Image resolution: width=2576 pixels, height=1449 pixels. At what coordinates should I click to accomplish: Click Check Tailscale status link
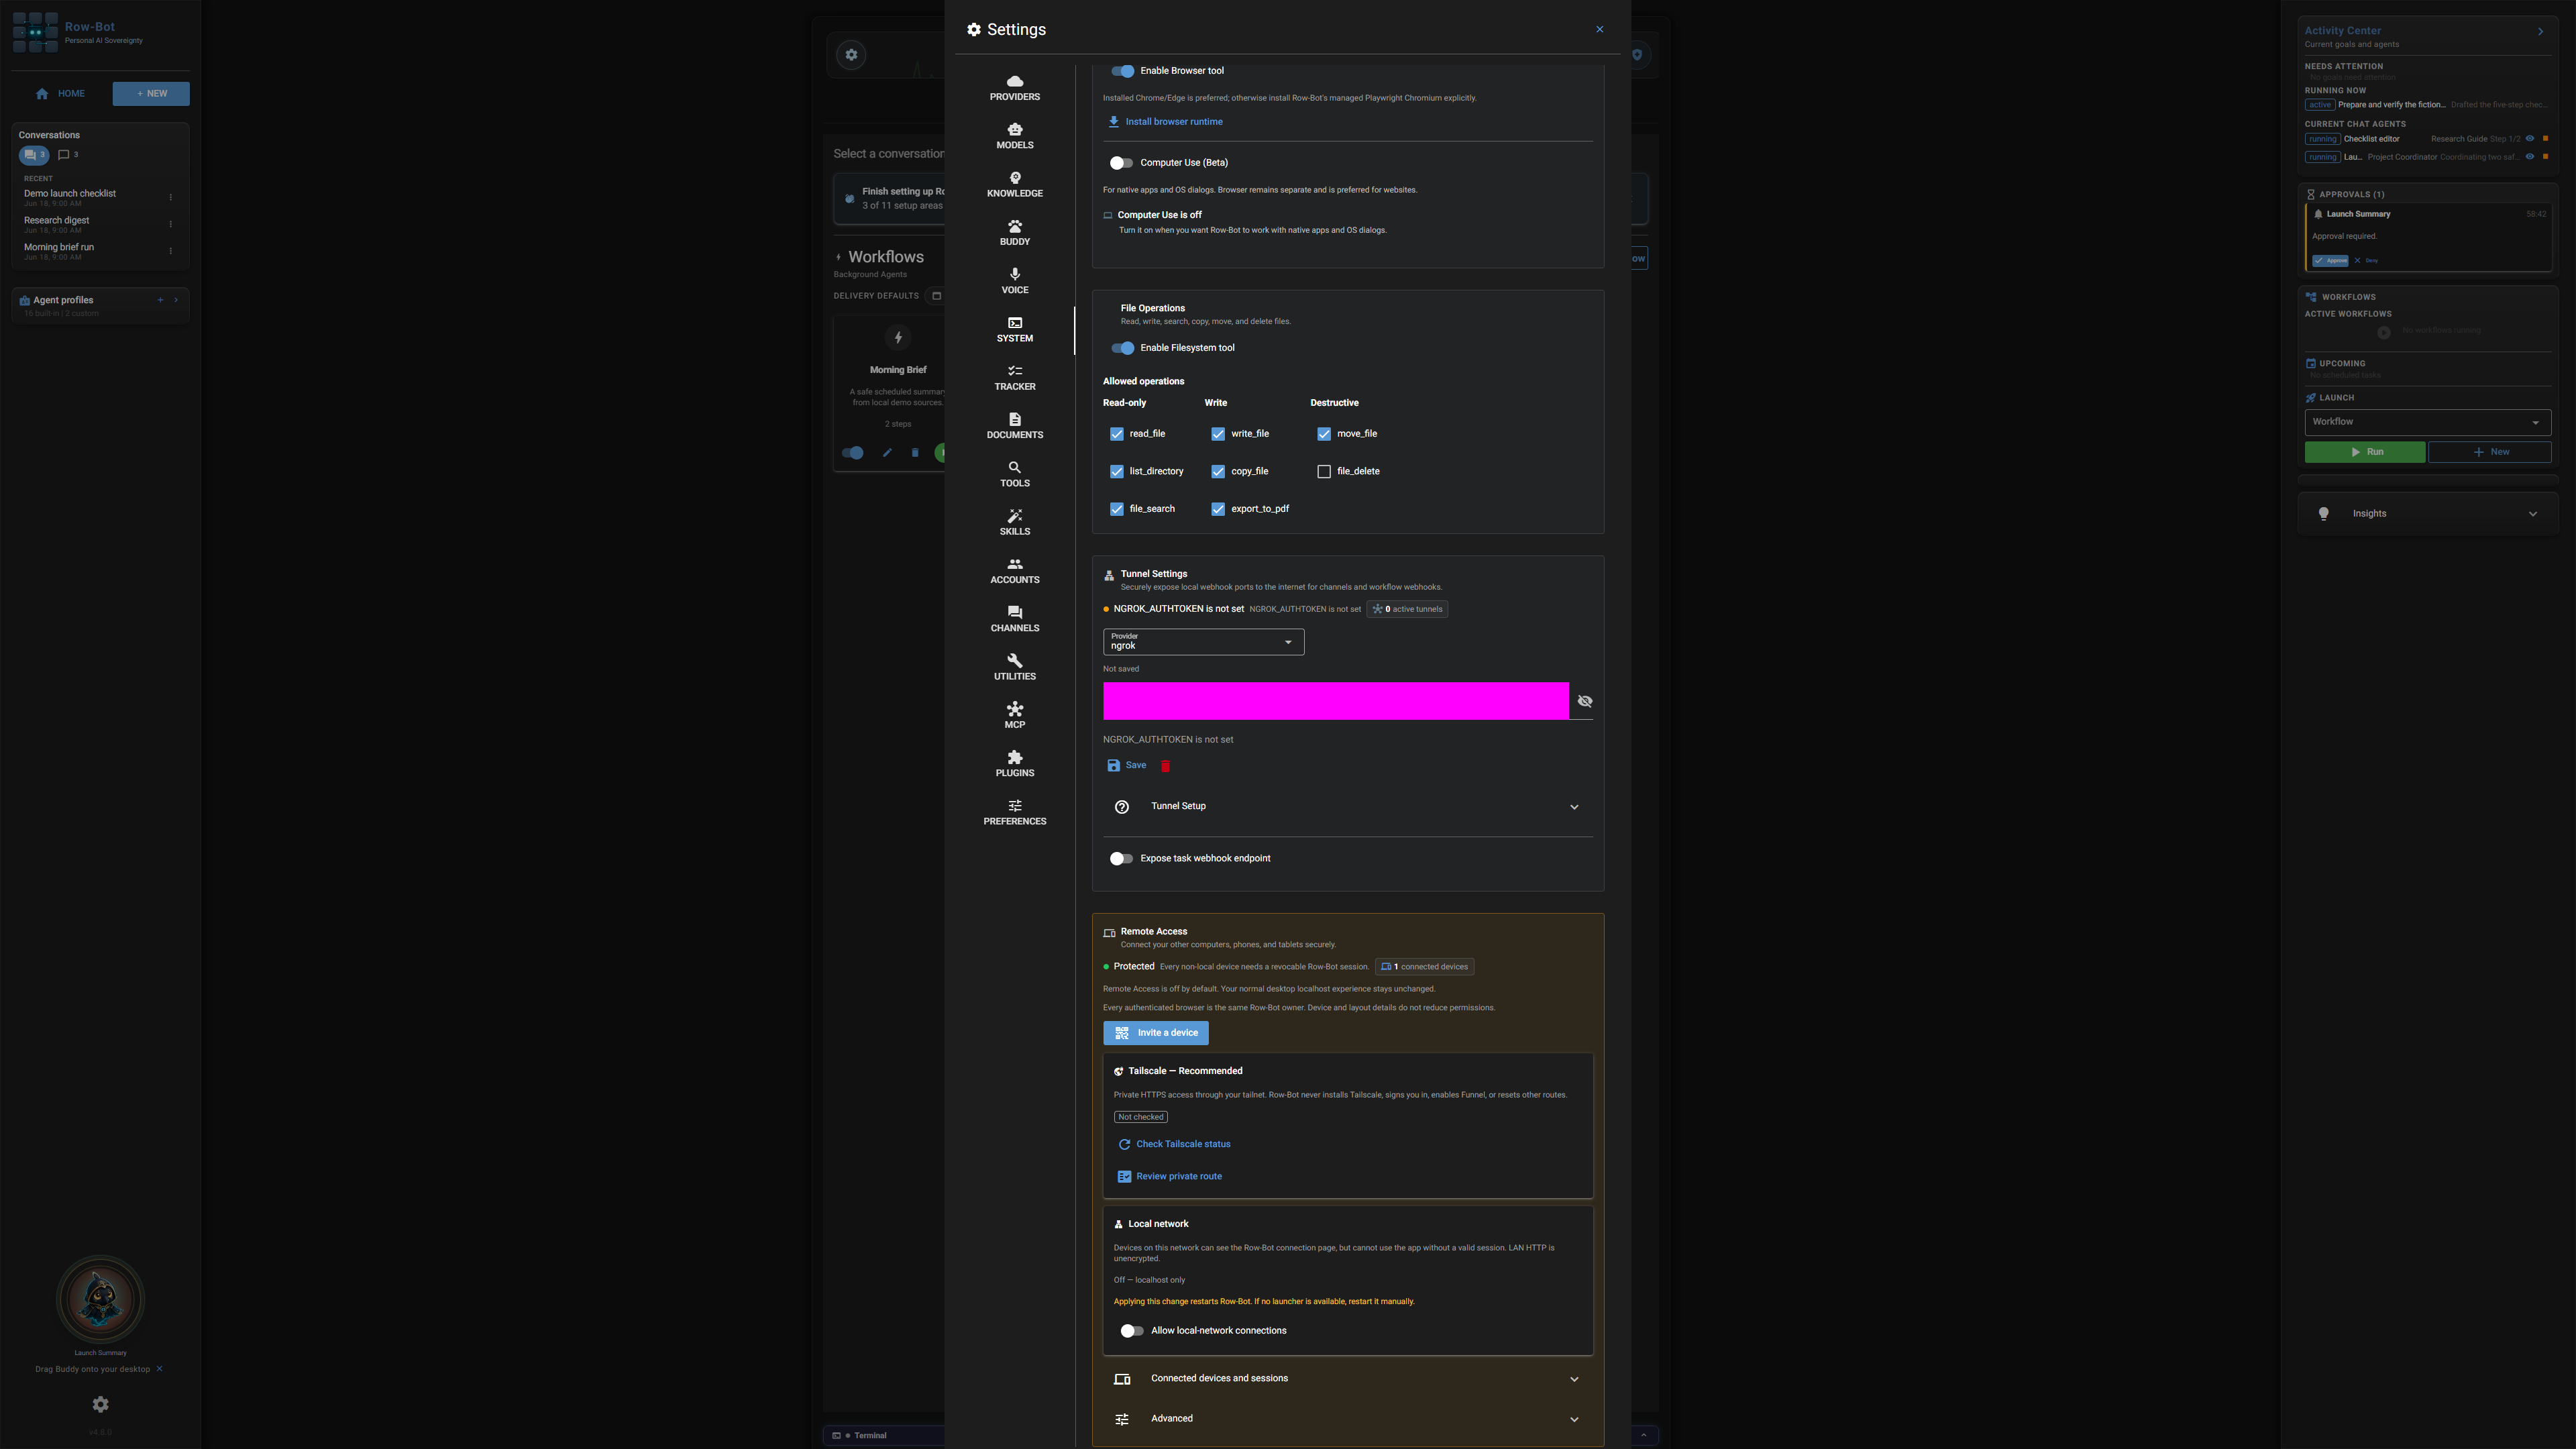(1174, 1144)
